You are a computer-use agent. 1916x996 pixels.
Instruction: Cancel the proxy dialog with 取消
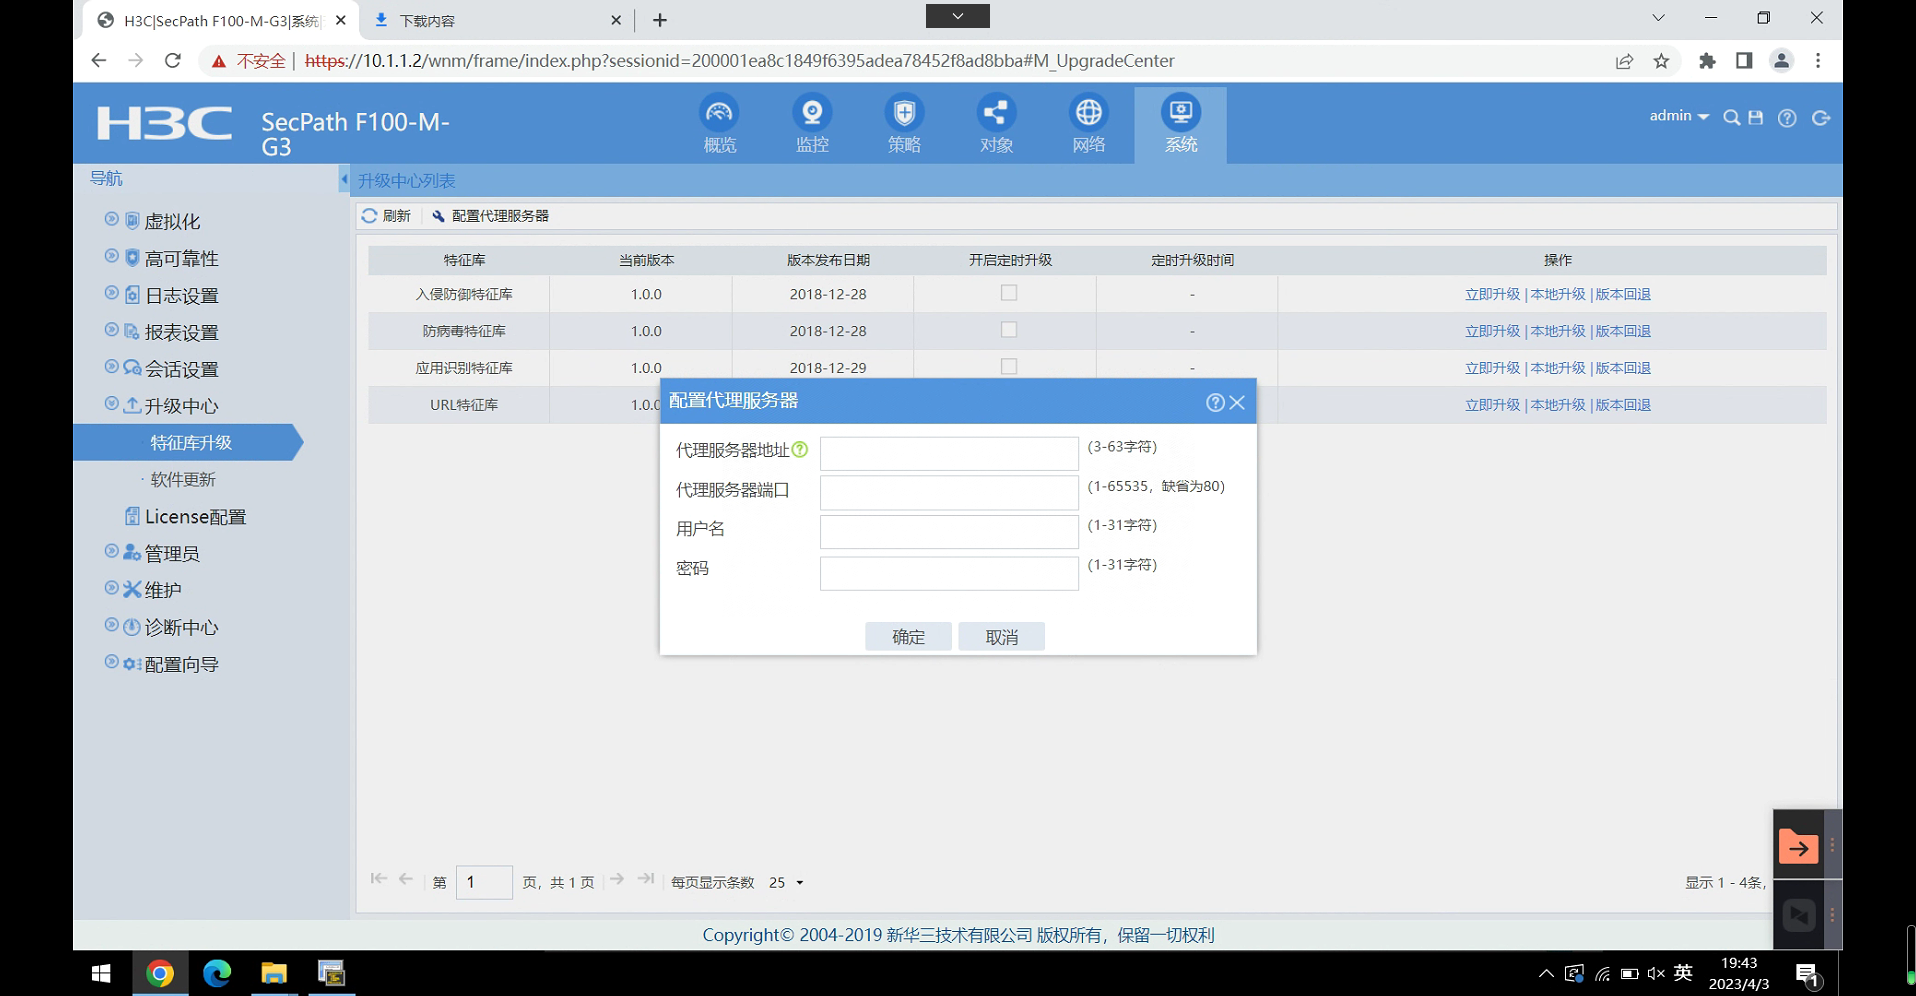click(x=1001, y=637)
